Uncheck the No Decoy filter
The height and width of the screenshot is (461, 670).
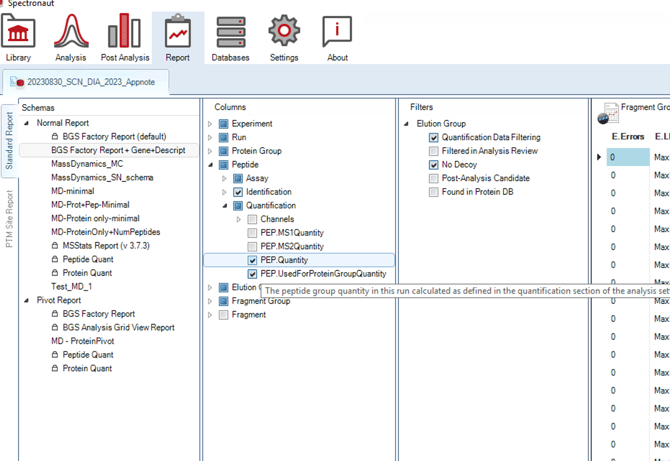[x=434, y=165]
